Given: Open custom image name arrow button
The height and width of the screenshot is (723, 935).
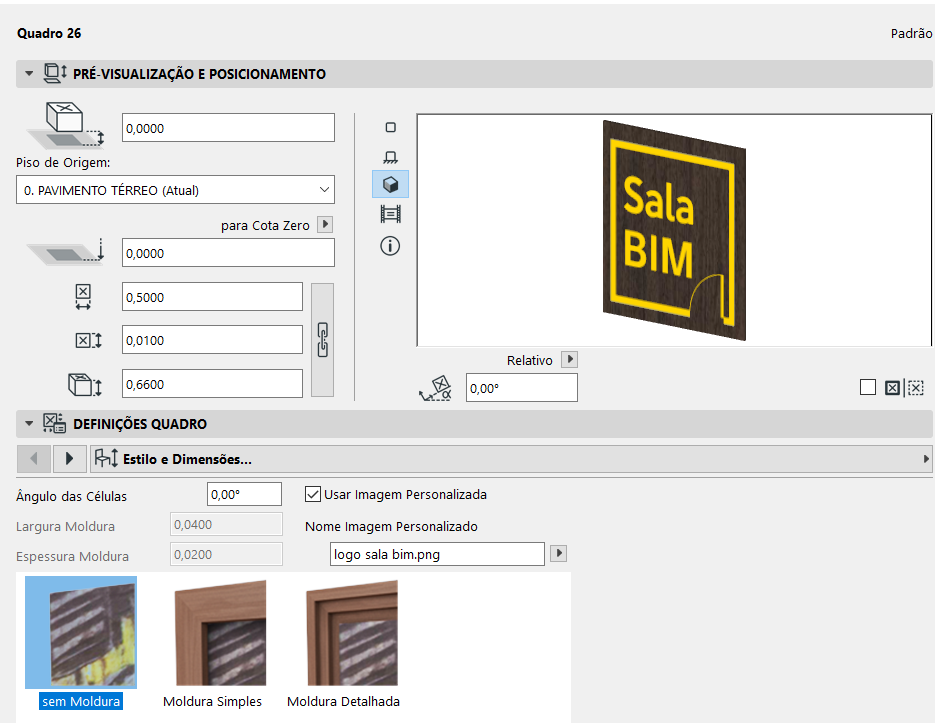Looking at the screenshot, I should (558, 553).
